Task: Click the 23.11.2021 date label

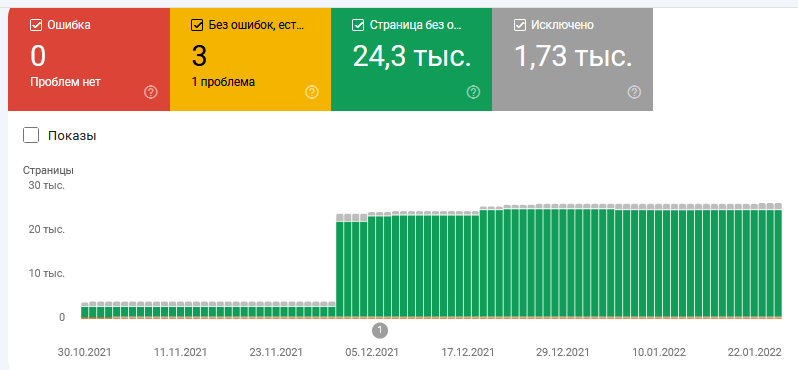Action: [276, 352]
